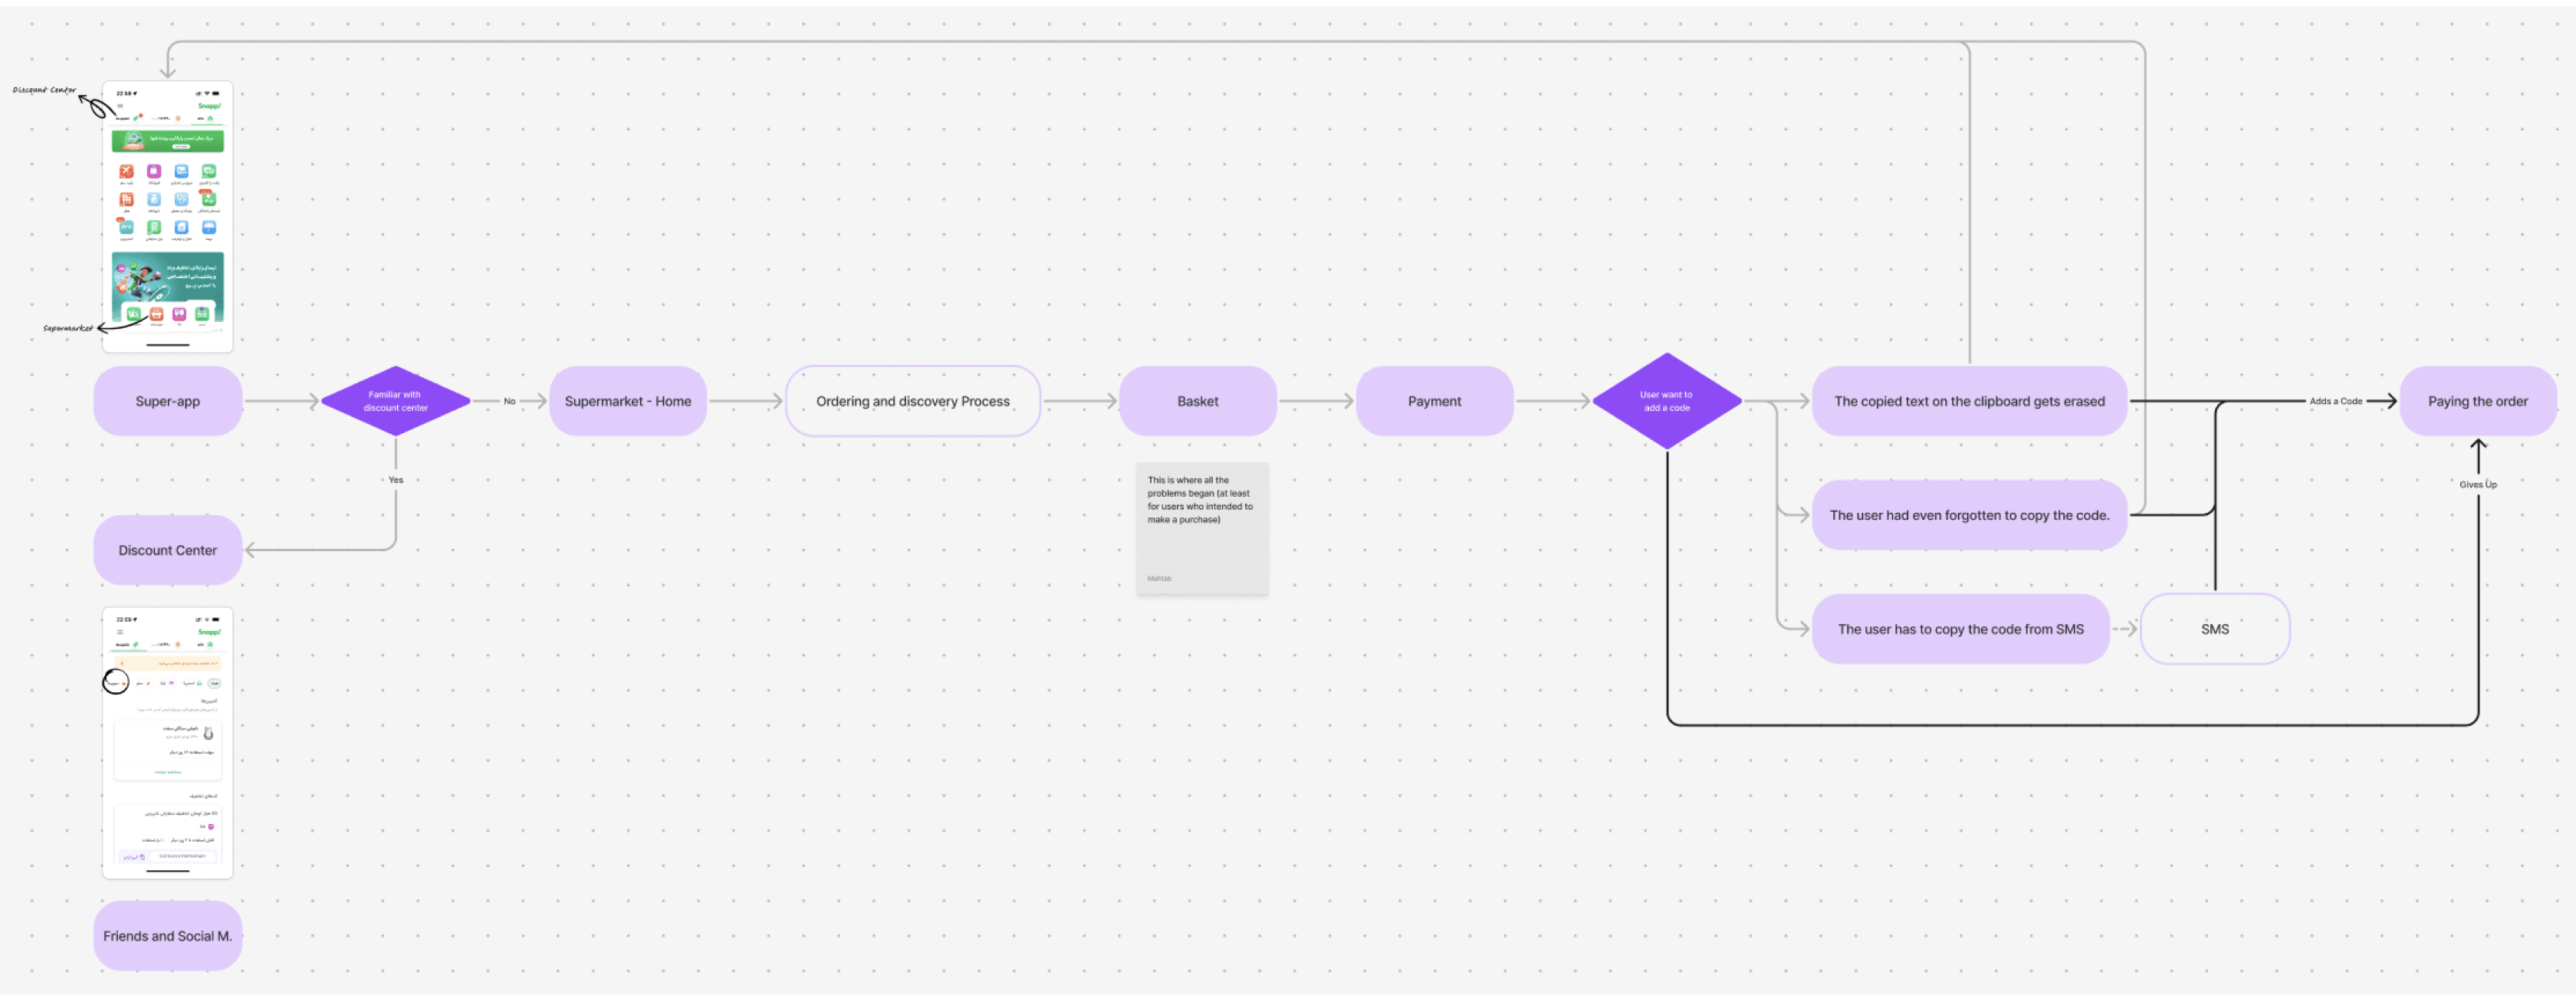The height and width of the screenshot is (1005, 2576).
Task: Click the 'Ordering and discovery Process' outlined node
Action: [912, 401]
